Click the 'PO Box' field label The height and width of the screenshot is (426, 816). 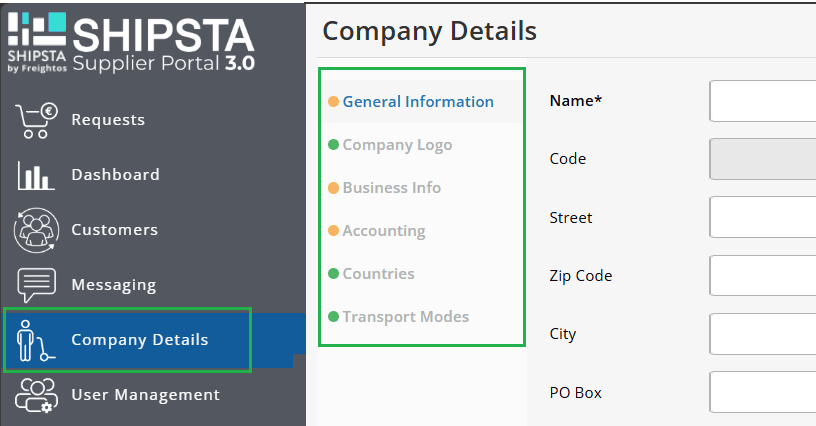pos(576,393)
